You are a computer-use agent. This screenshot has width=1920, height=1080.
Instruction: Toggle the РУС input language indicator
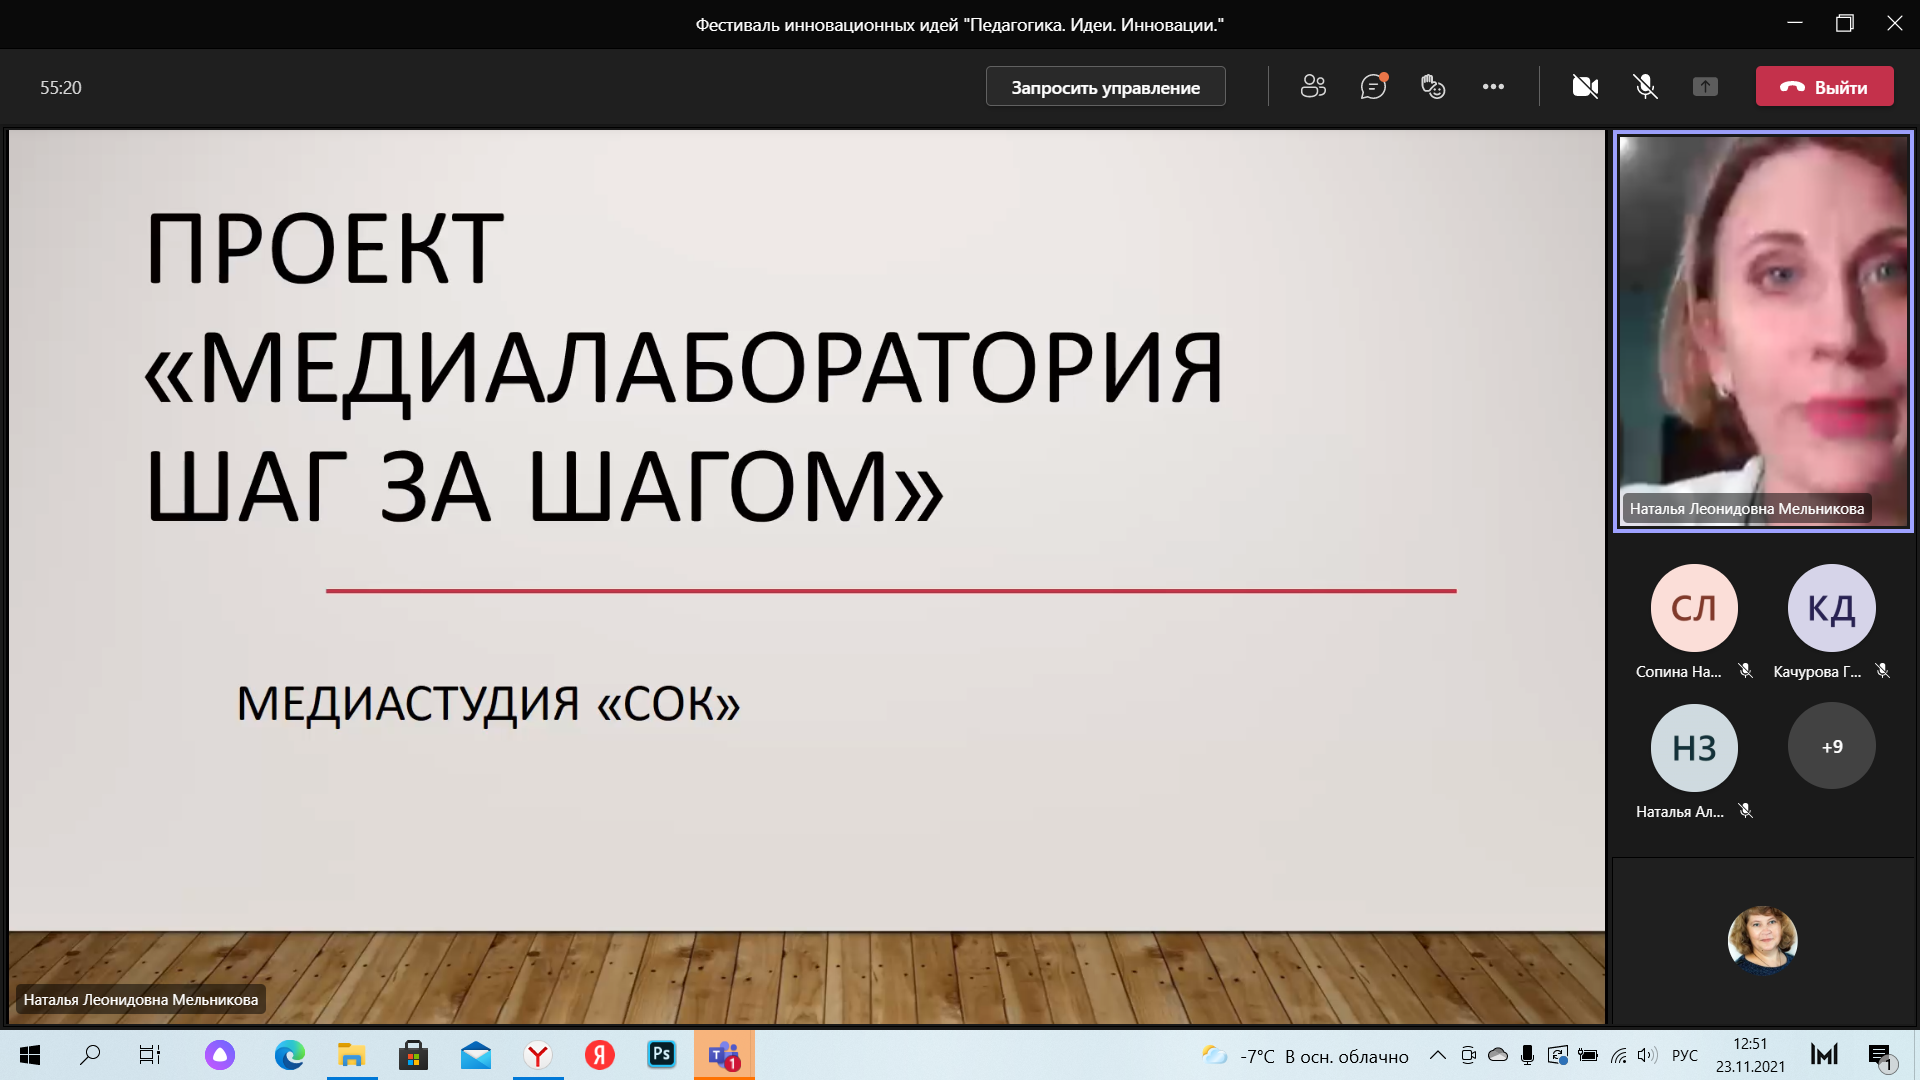point(1685,1055)
